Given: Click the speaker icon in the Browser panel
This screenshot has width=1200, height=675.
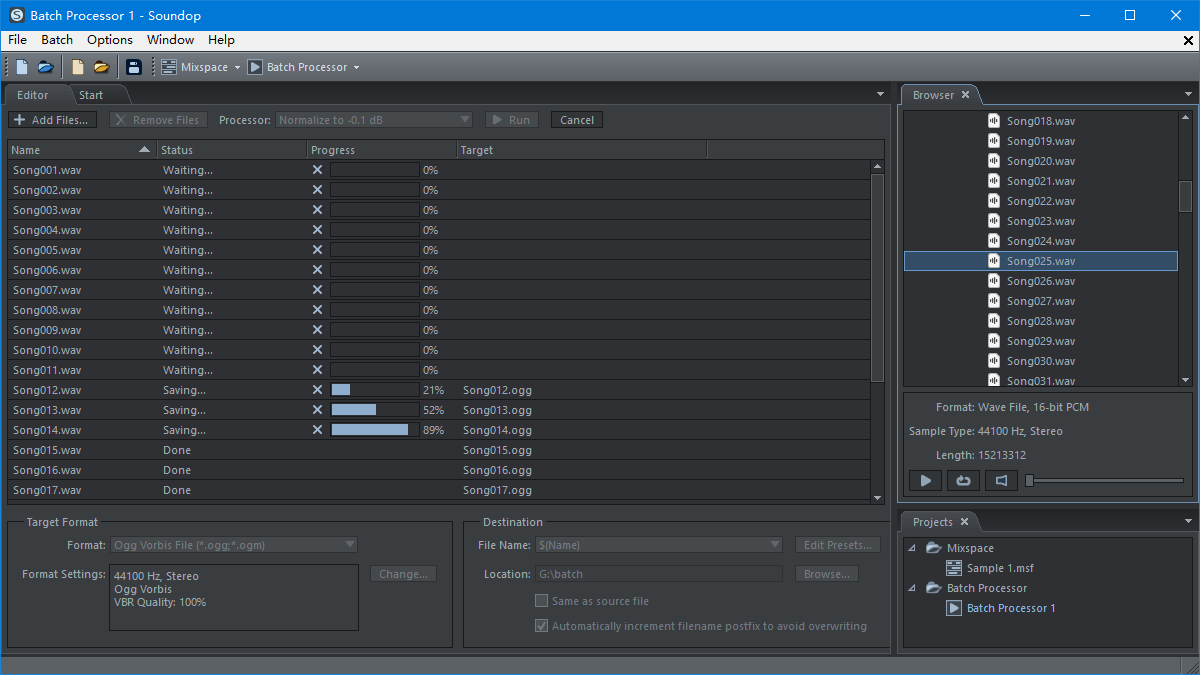Looking at the screenshot, I should (x=1000, y=480).
